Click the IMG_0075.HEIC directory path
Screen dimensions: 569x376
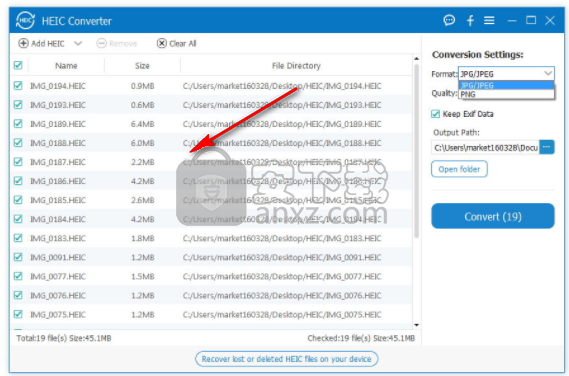click(282, 315)
